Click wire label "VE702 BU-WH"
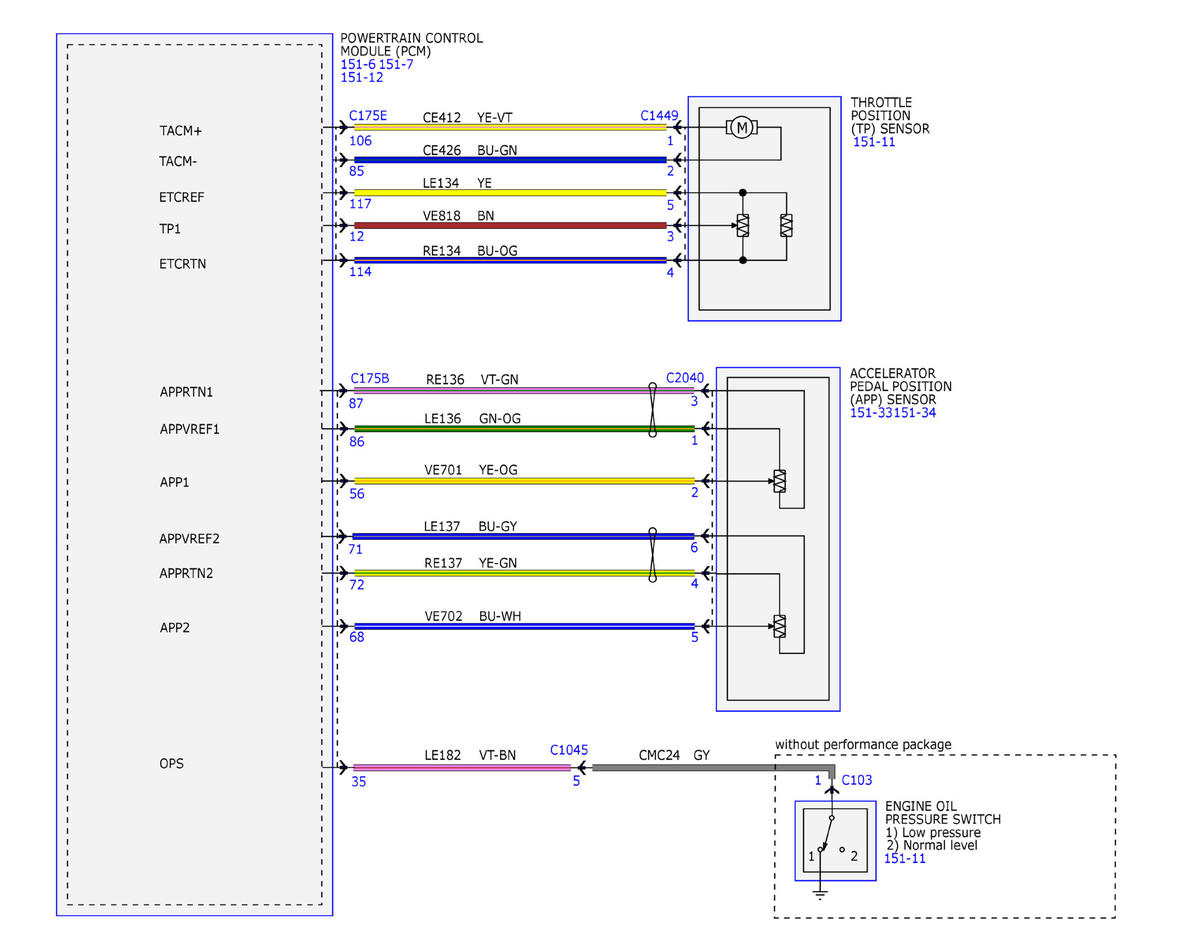 click(472, 617)
